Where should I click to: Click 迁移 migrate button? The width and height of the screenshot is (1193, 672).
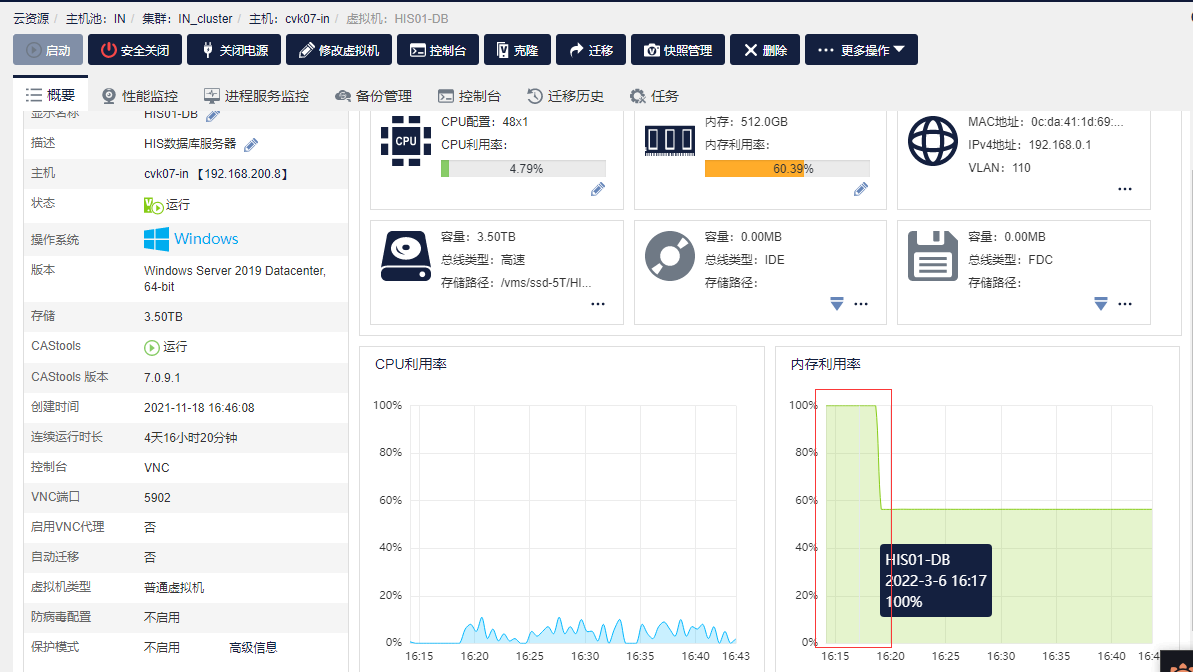click(590, 50)
